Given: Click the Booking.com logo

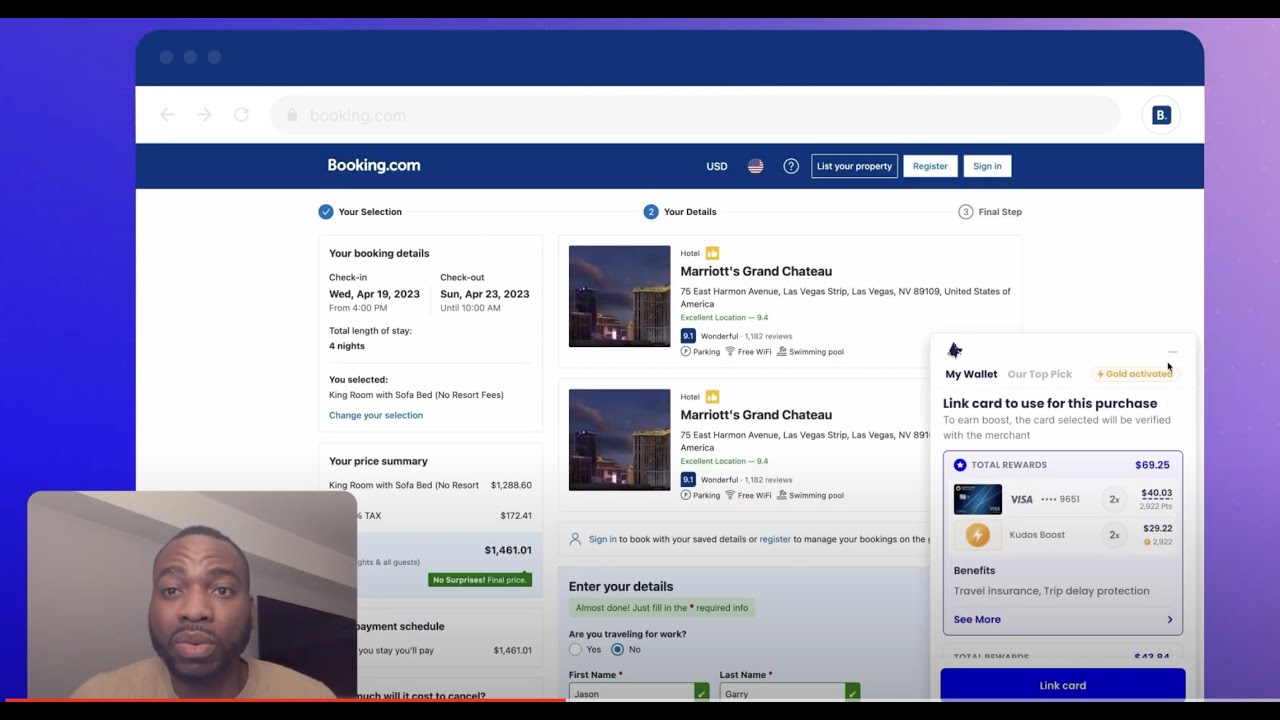Looking at the screenshot, I should 373,165.
